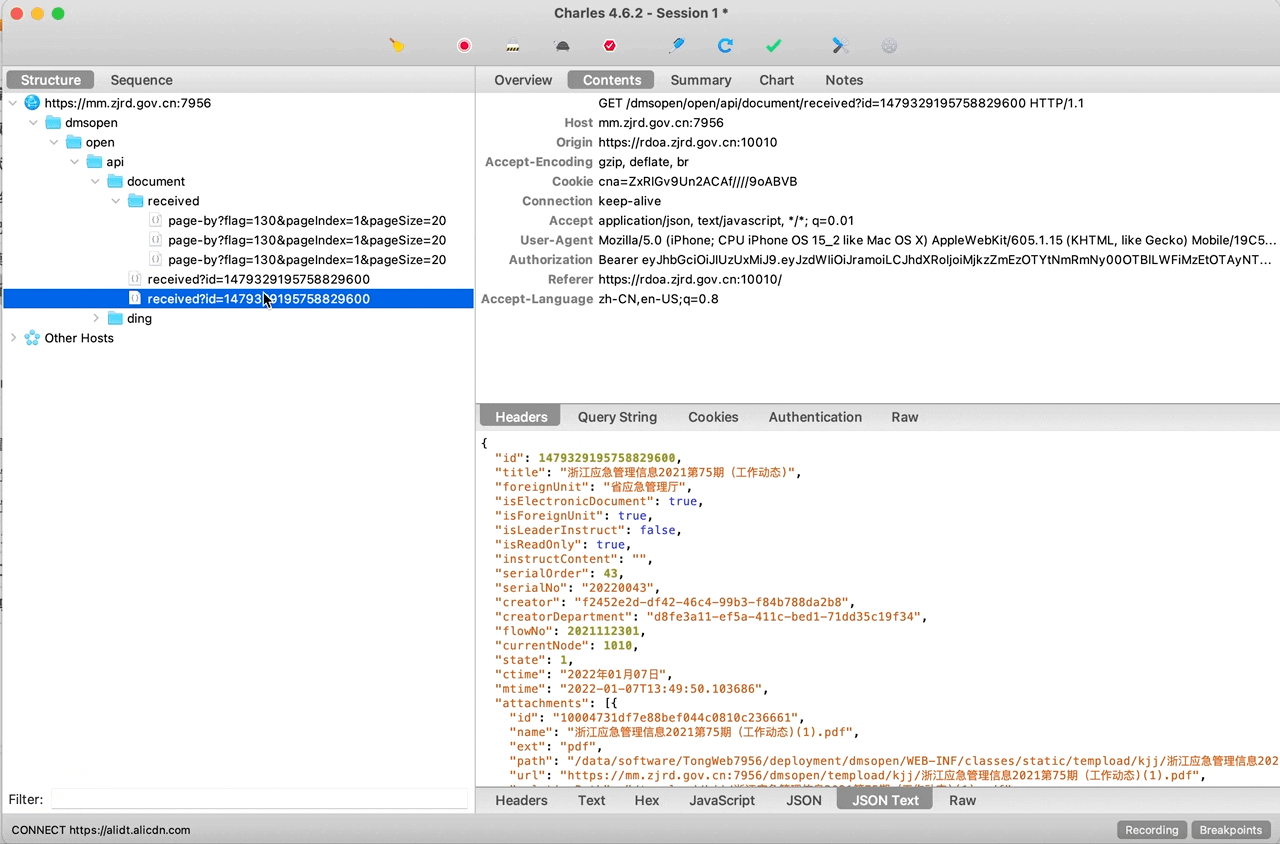This screenshot has width=1280, height=844.
Task: Click the blue Repeat arrow icon
Action: (725, 45)
